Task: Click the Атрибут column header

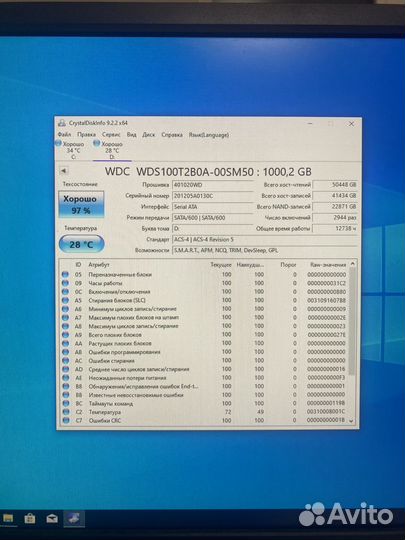Action: pyautogui.click(x=99, y=264)
